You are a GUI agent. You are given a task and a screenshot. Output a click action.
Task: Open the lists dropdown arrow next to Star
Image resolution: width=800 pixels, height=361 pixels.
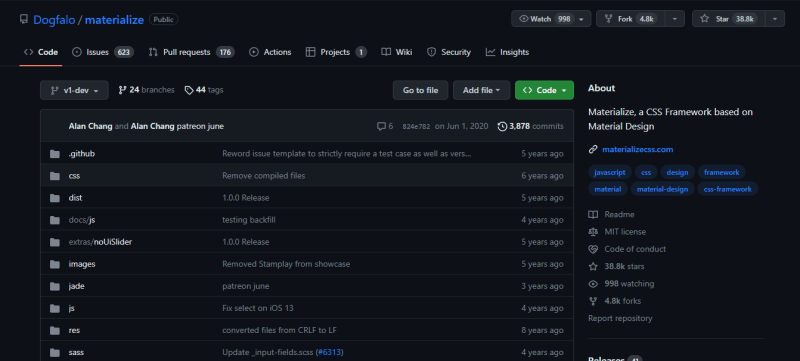click(x=775, y=19)
